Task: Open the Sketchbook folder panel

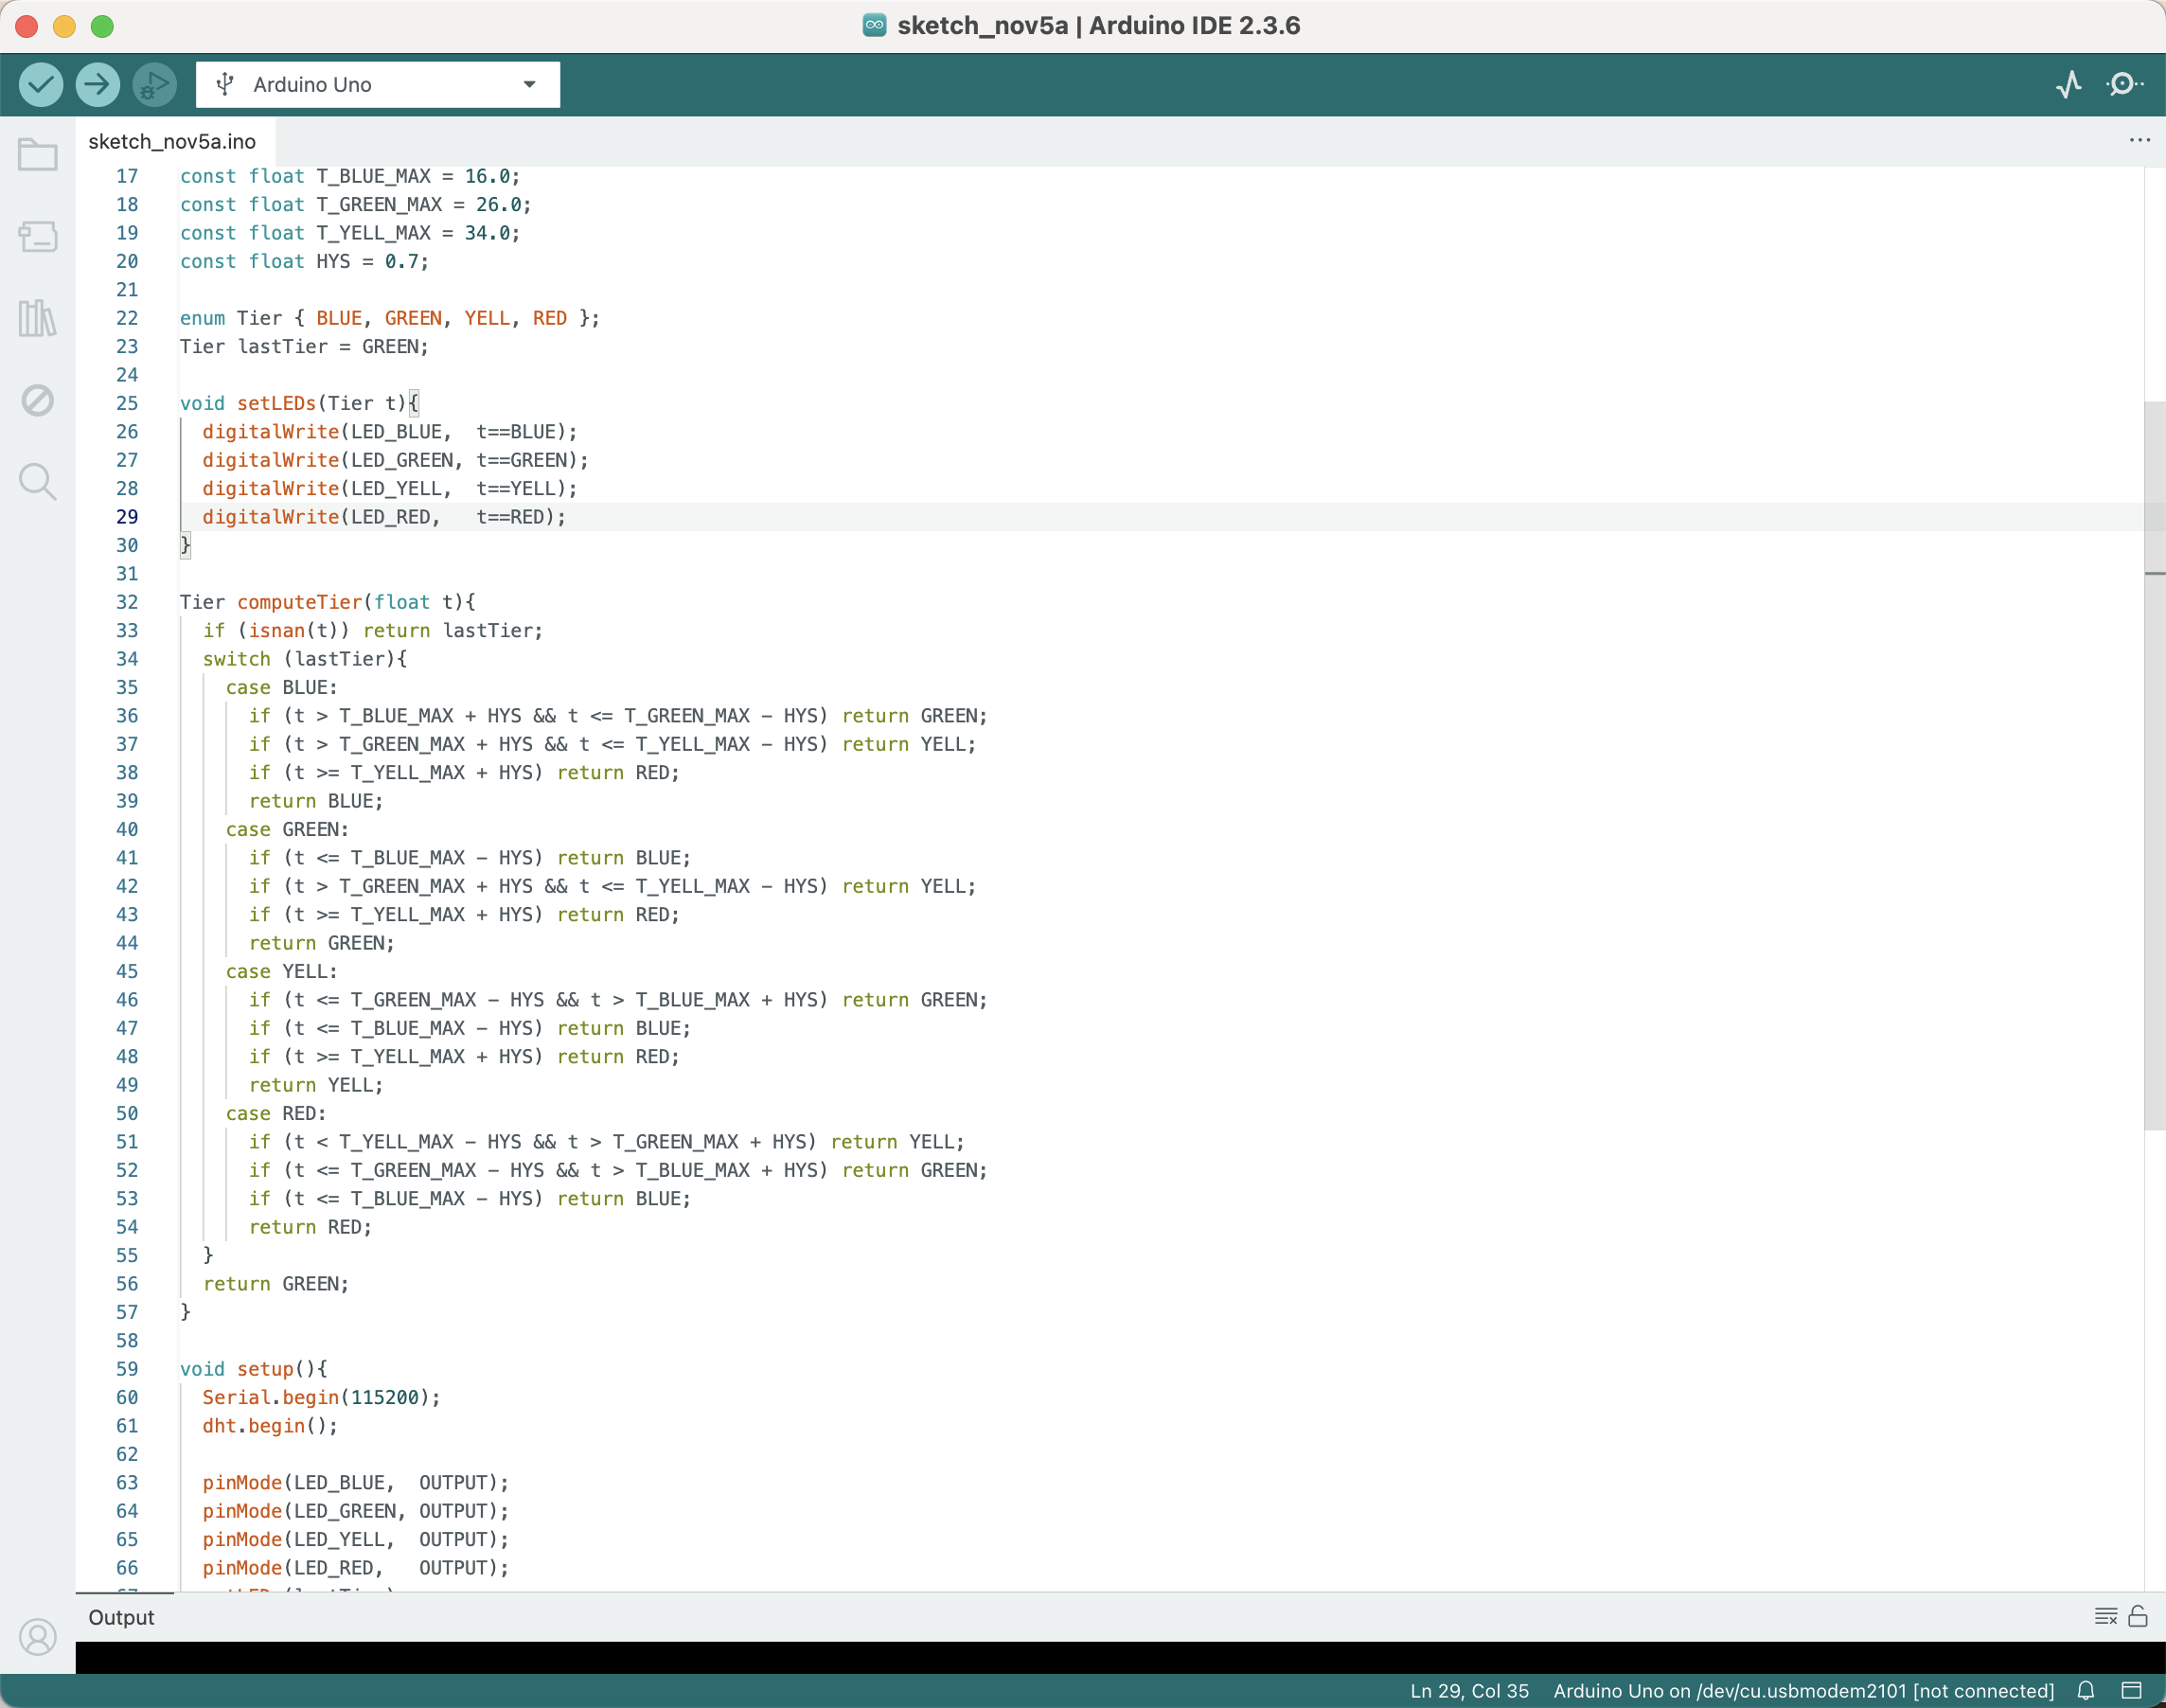Action: click(x=38, y=155)
